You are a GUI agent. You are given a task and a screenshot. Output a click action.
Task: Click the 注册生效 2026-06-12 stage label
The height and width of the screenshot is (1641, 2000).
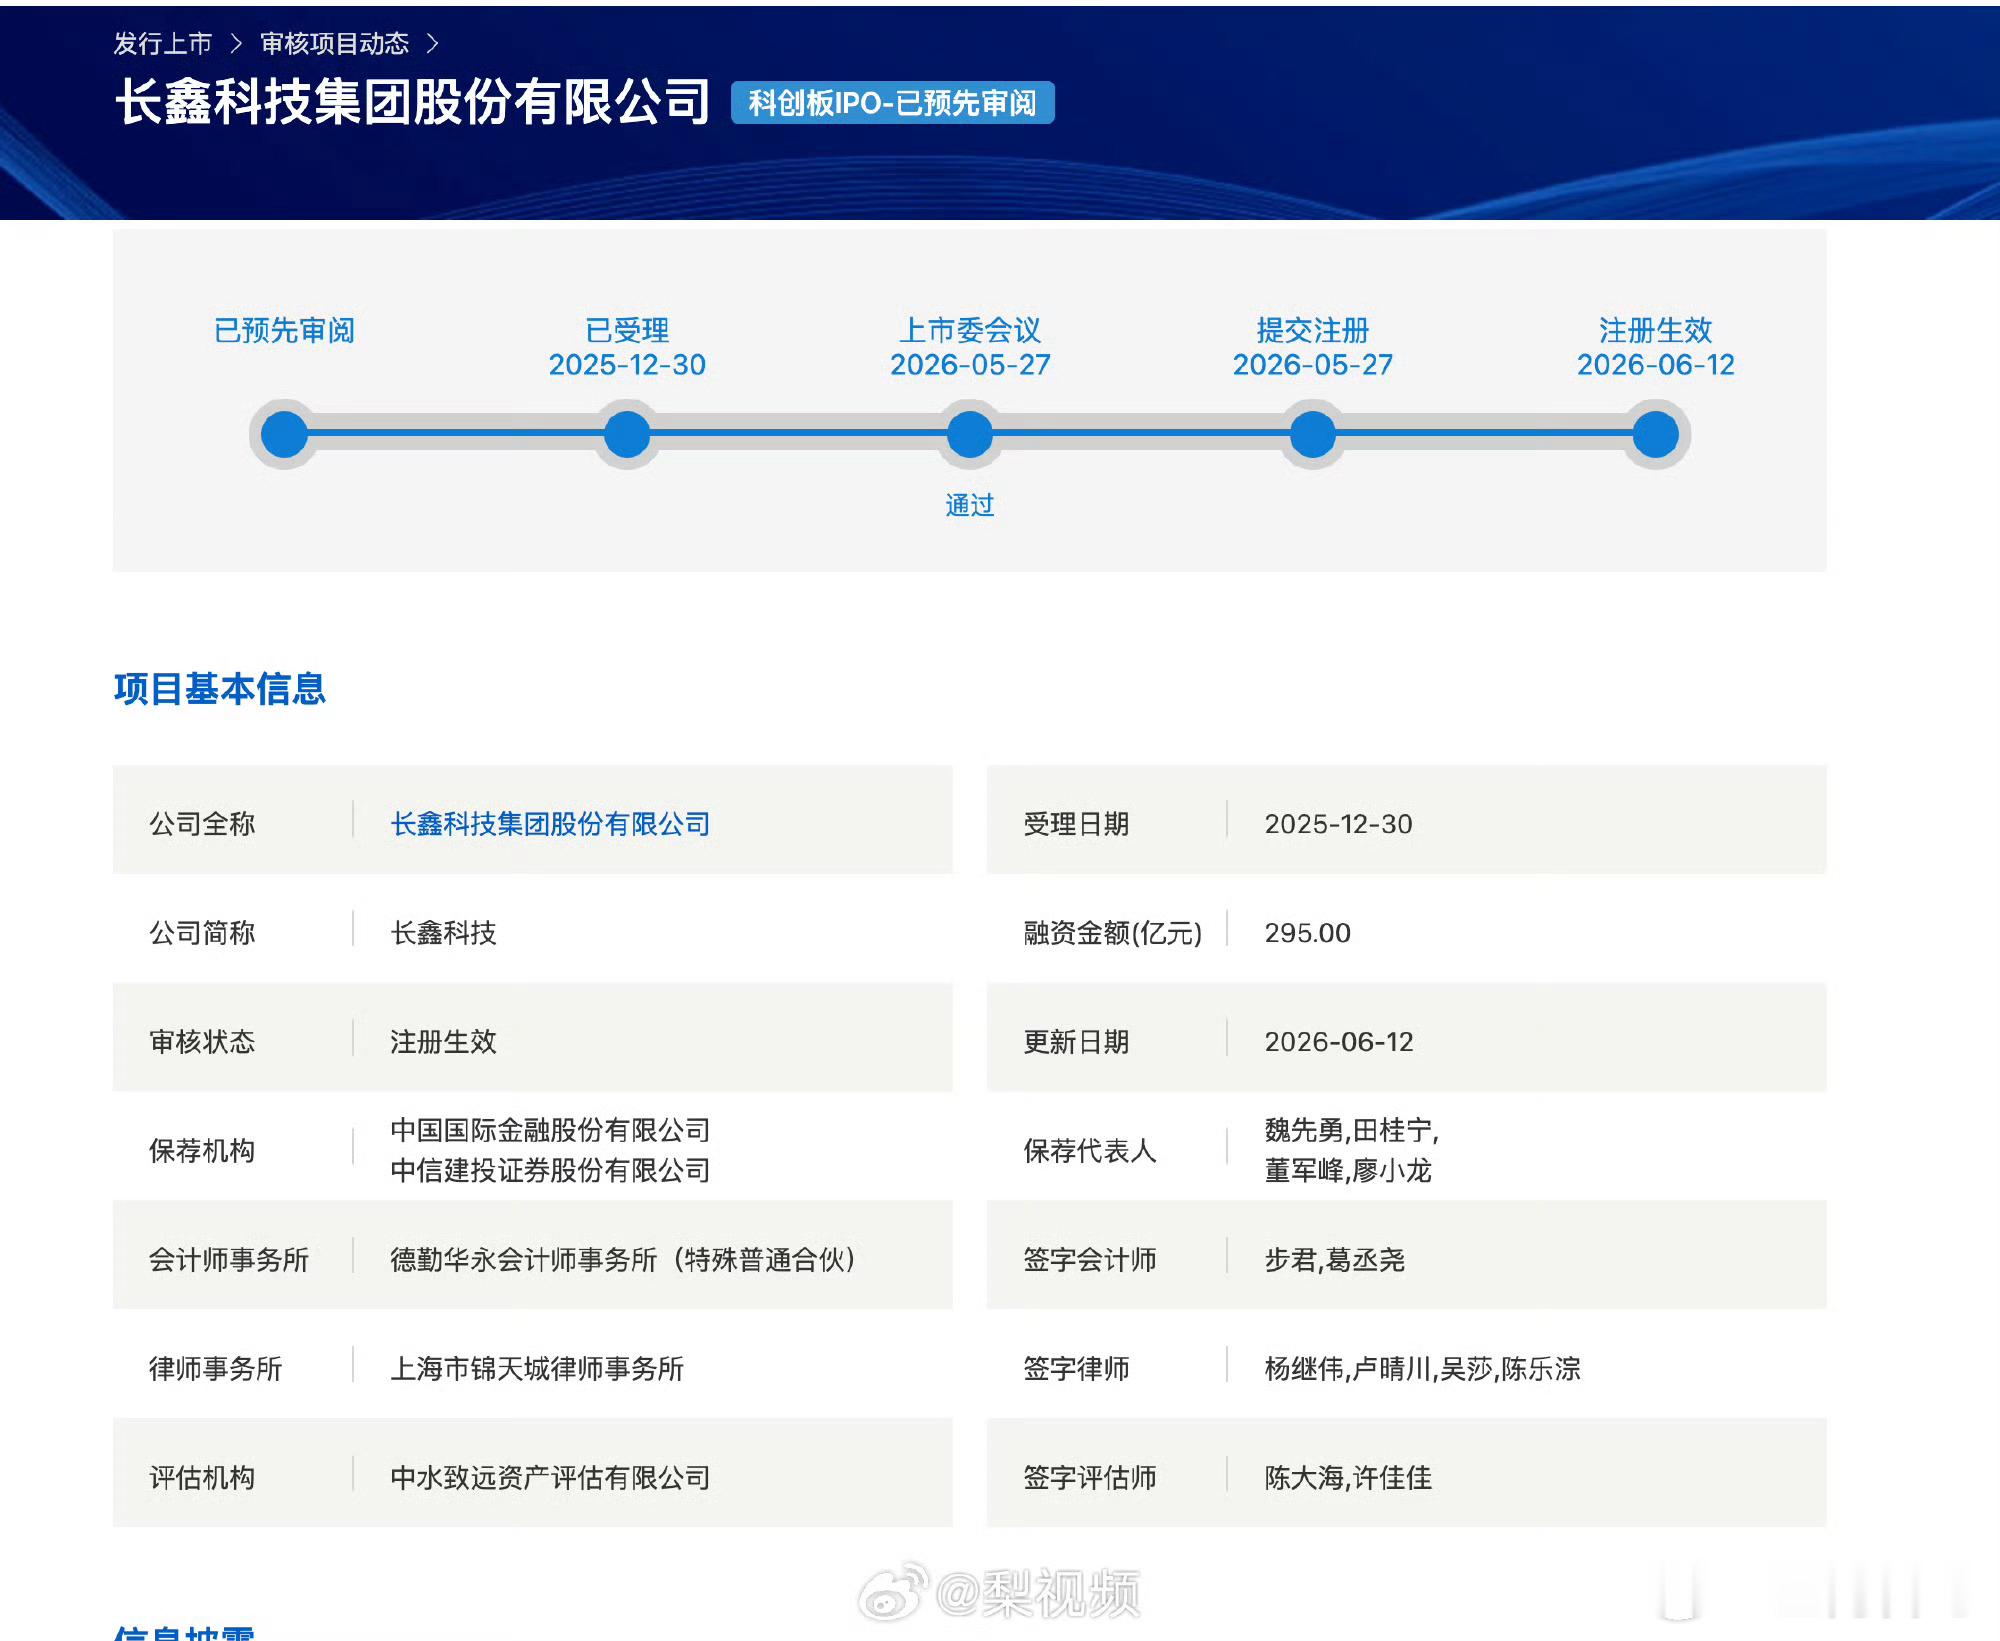point(1656,347)
